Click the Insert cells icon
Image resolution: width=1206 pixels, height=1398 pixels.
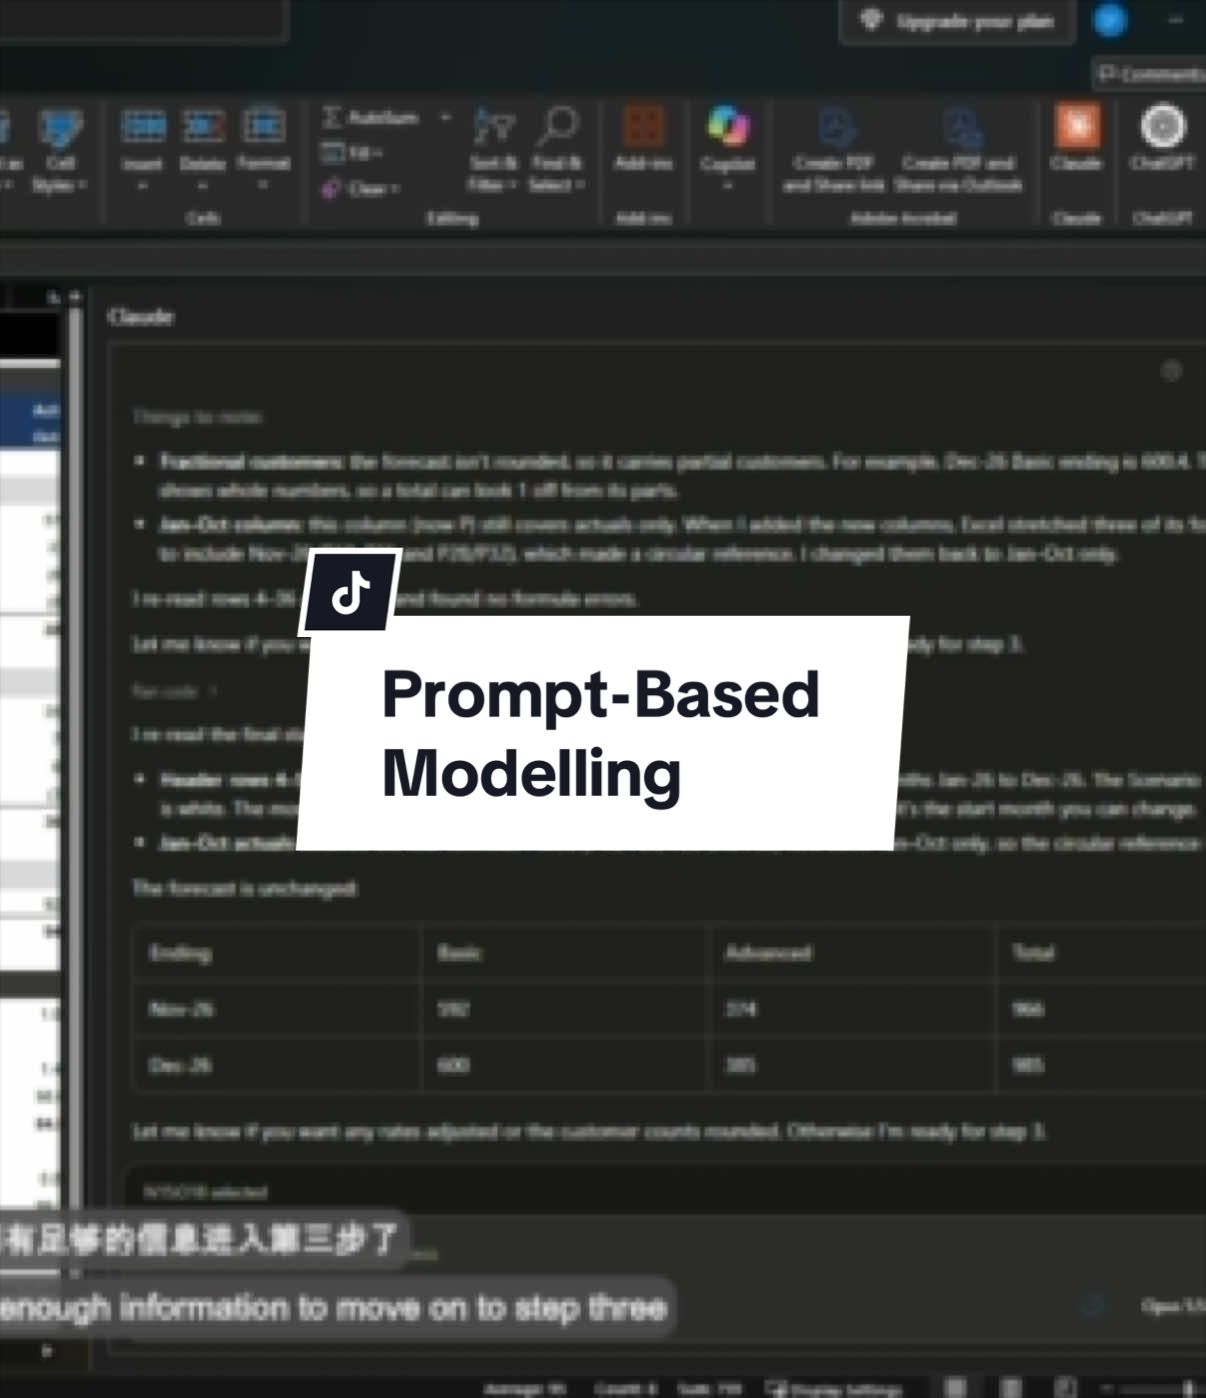(x=143, y=126)
